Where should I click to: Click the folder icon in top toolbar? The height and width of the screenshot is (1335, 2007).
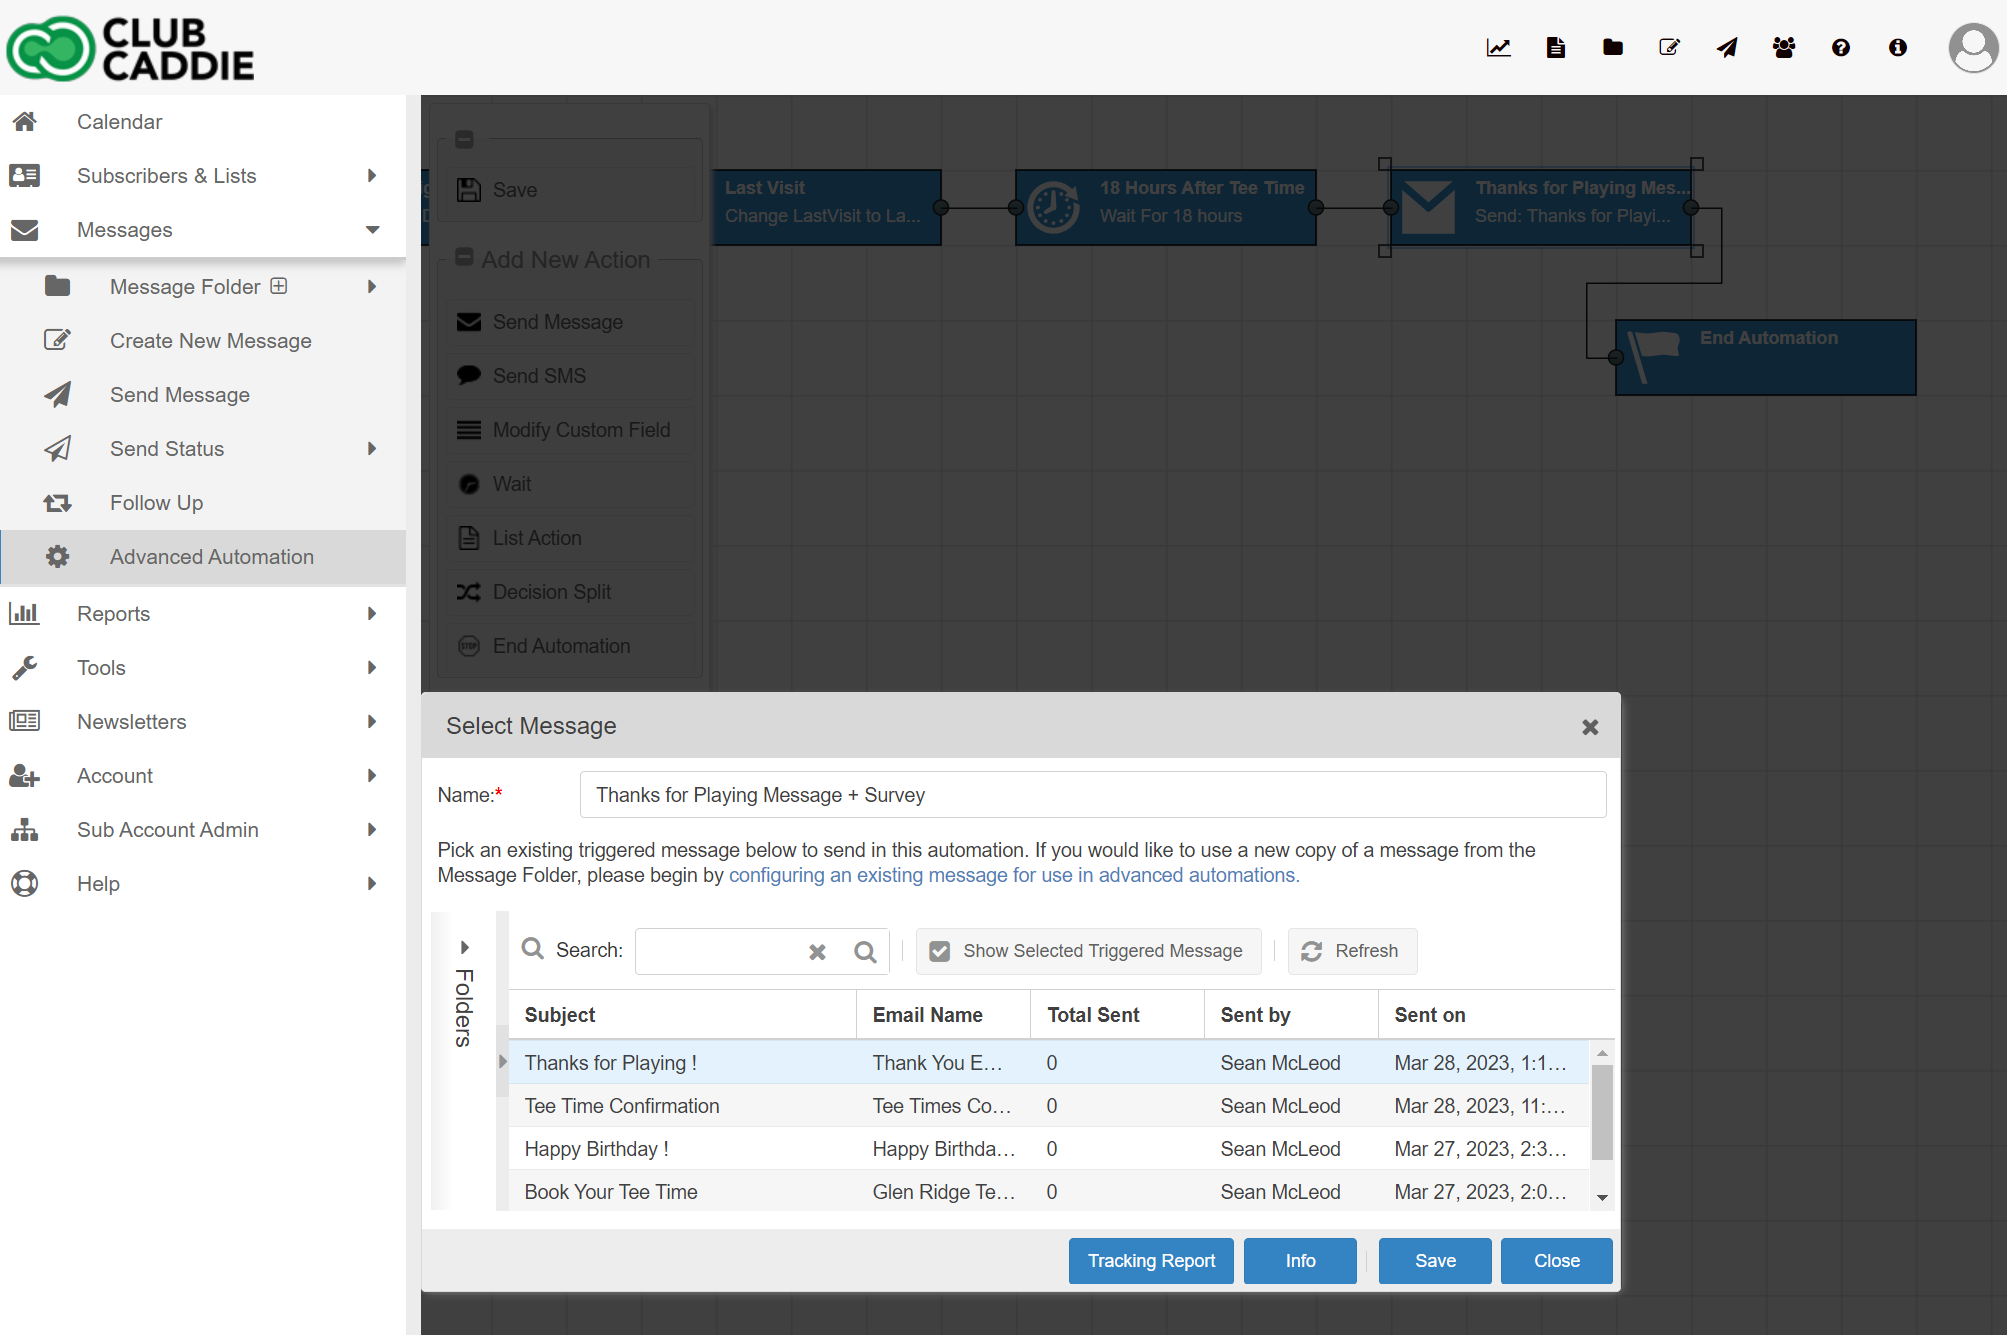tap(1612, 47)
